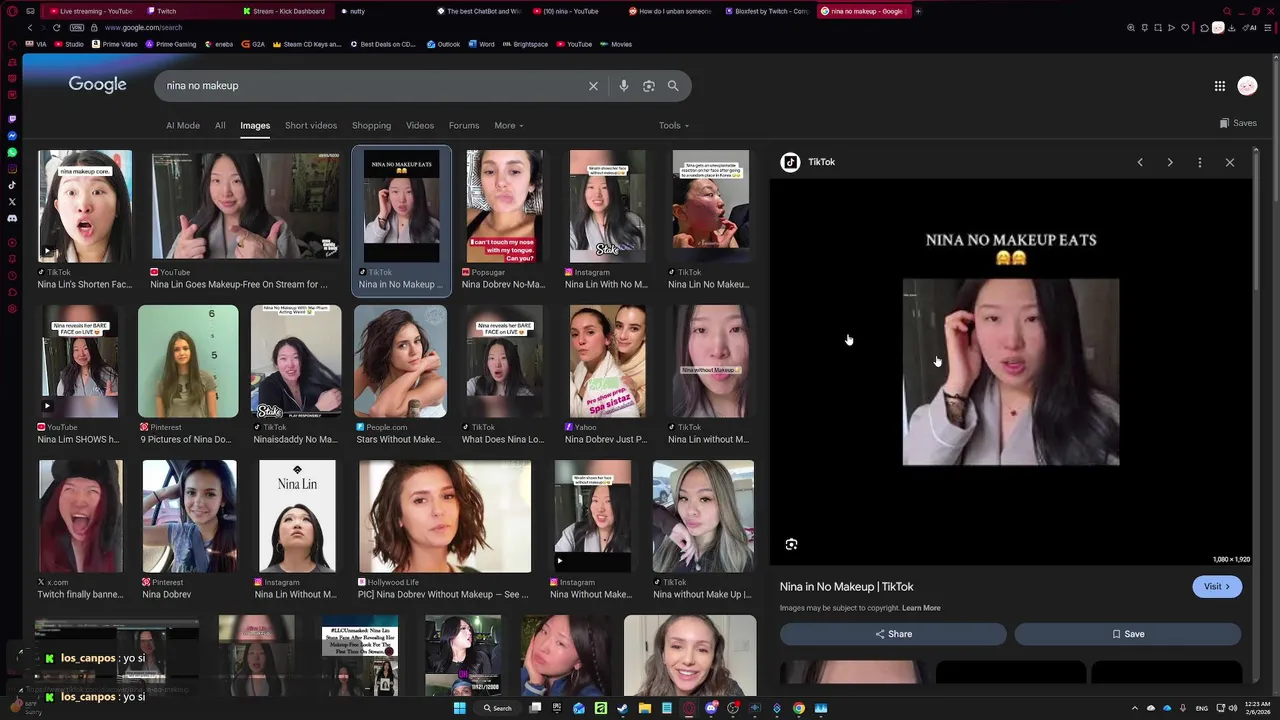1280x720 pixels.
Task: Click the Windows taskbar Search box
Action: click(x=498, y=708)
